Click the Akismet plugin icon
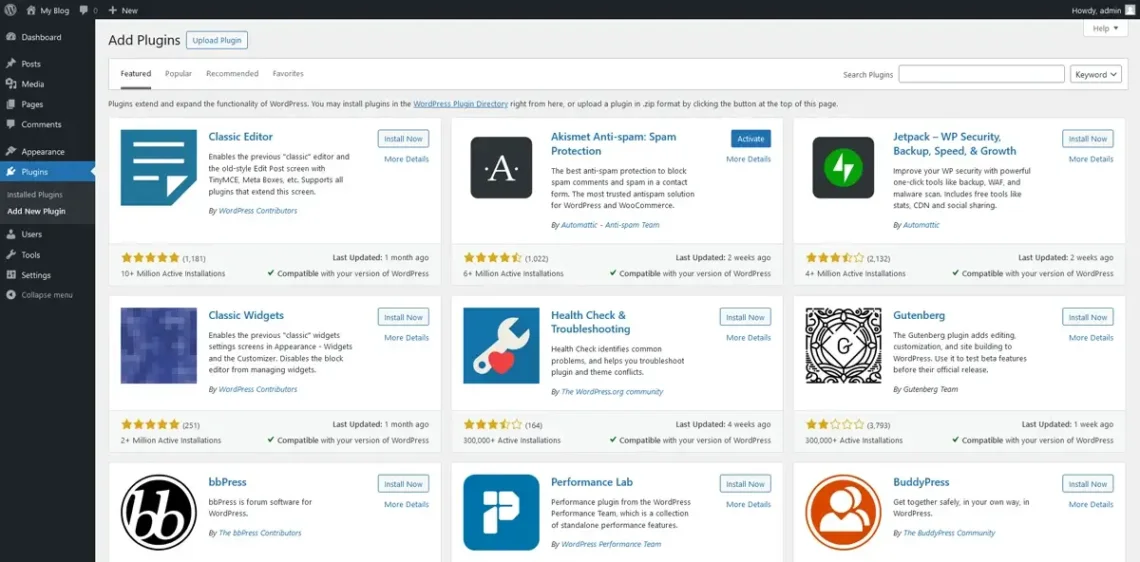This screenshot has width=1140, height=562. [501, 168]
